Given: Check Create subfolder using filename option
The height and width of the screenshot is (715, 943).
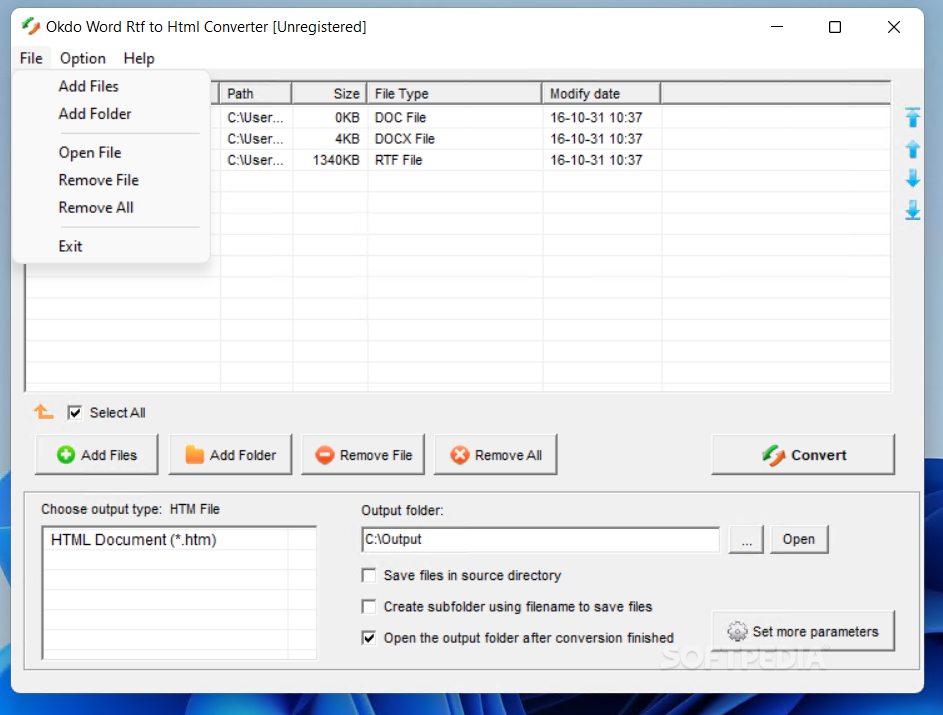Looking at the screenshot, I should click(369, 607).
